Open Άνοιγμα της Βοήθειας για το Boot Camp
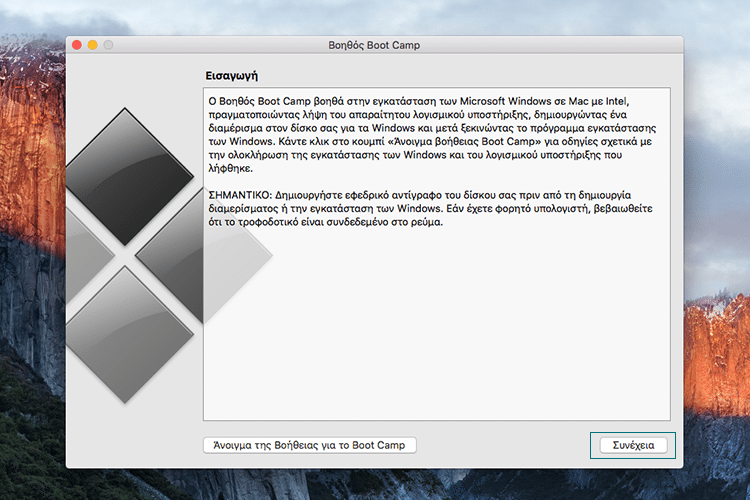Viewport: 750px width, 500px height. [x=309, y=445]
